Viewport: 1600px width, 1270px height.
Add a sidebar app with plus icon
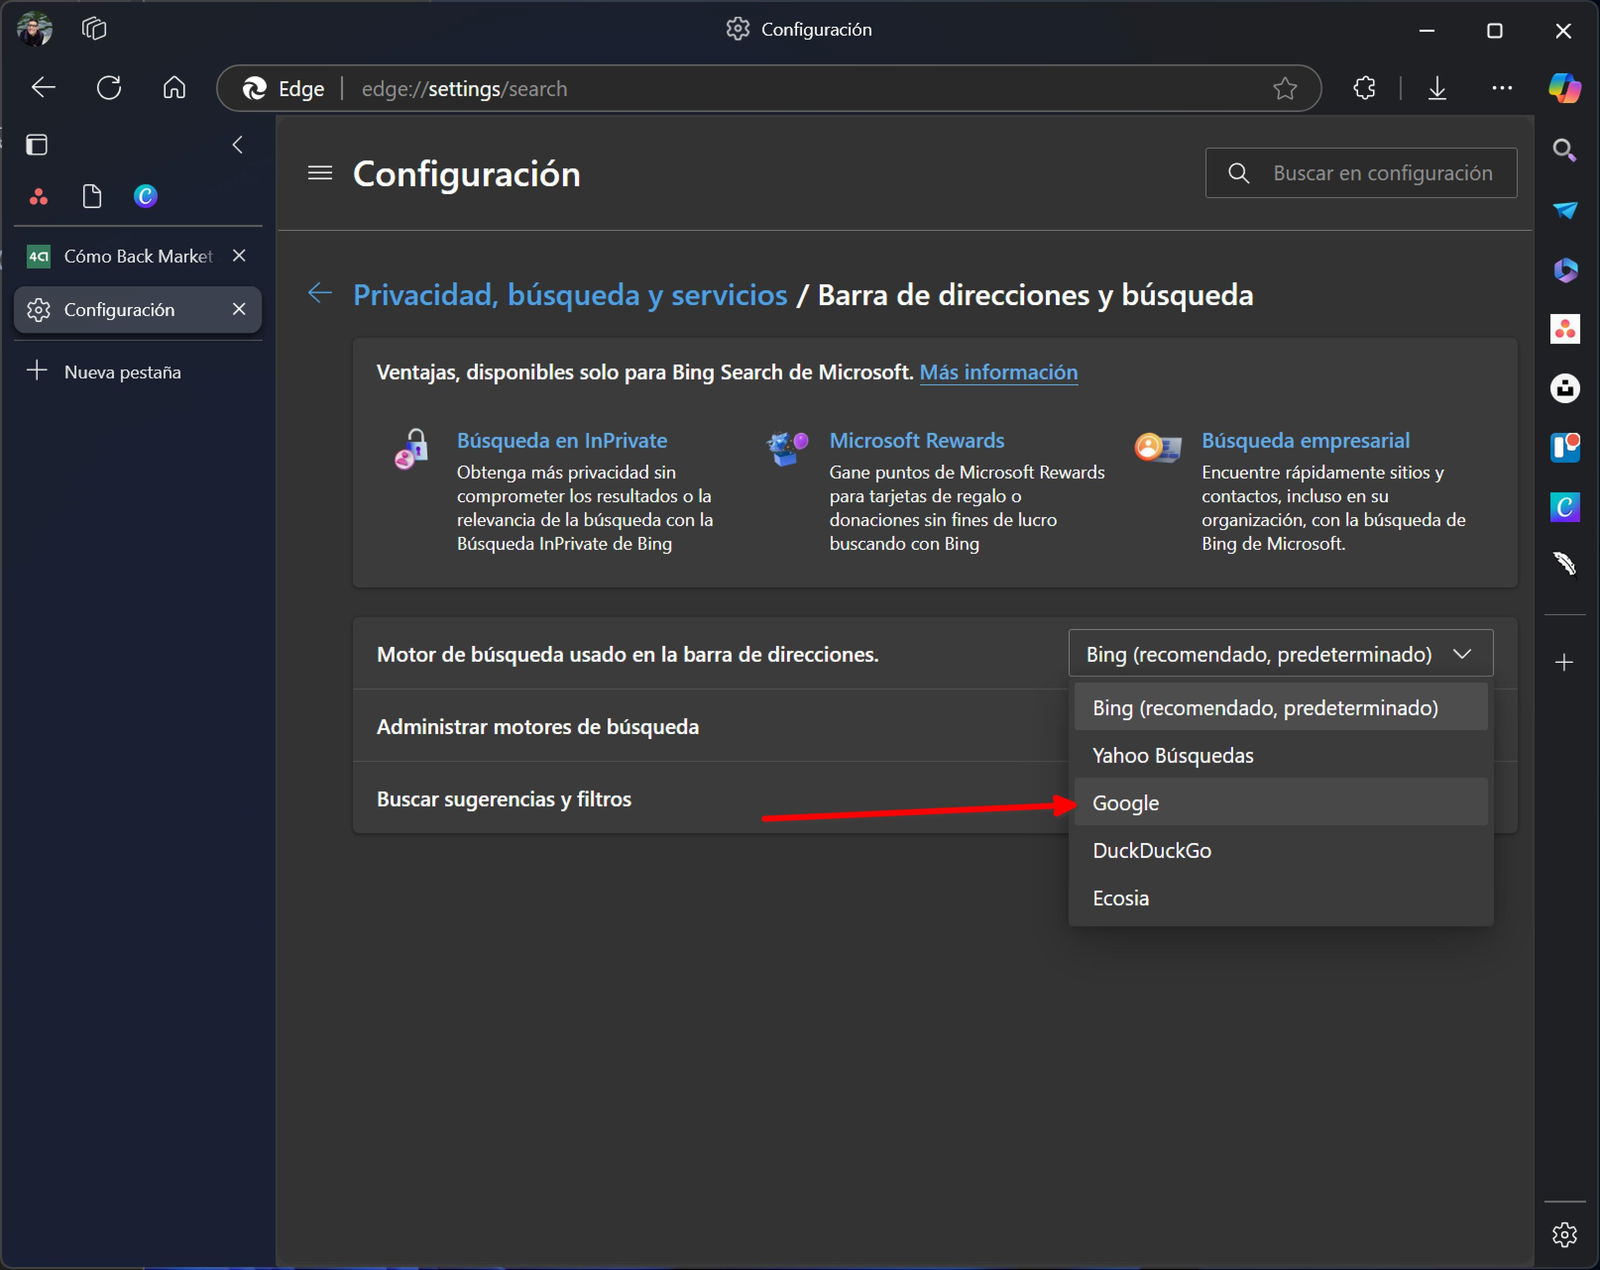coord(1565,662)
